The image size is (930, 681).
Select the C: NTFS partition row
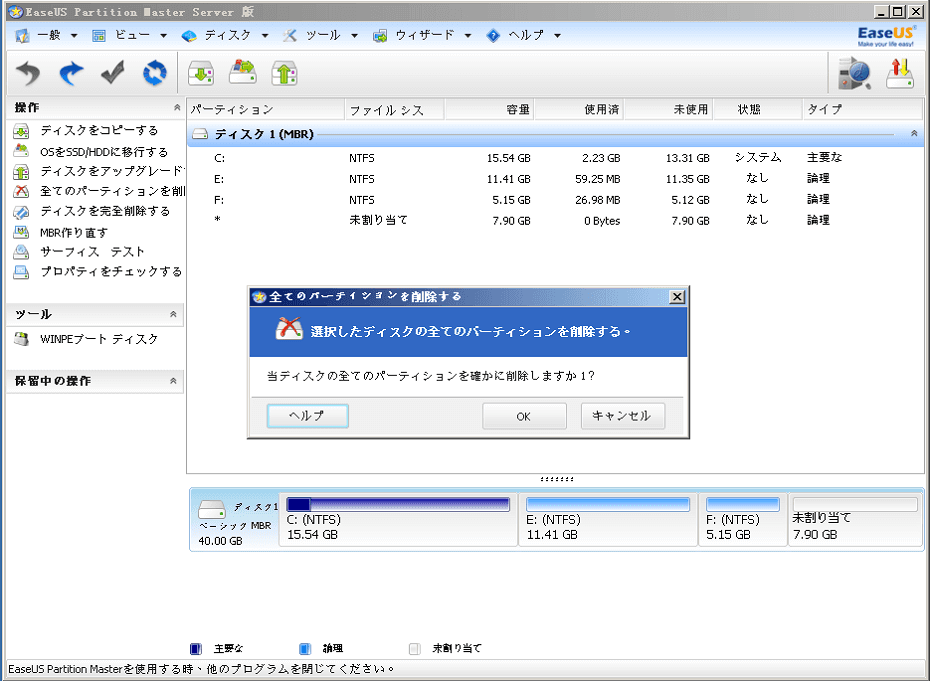pyautogui.click(x=555, y=158)
